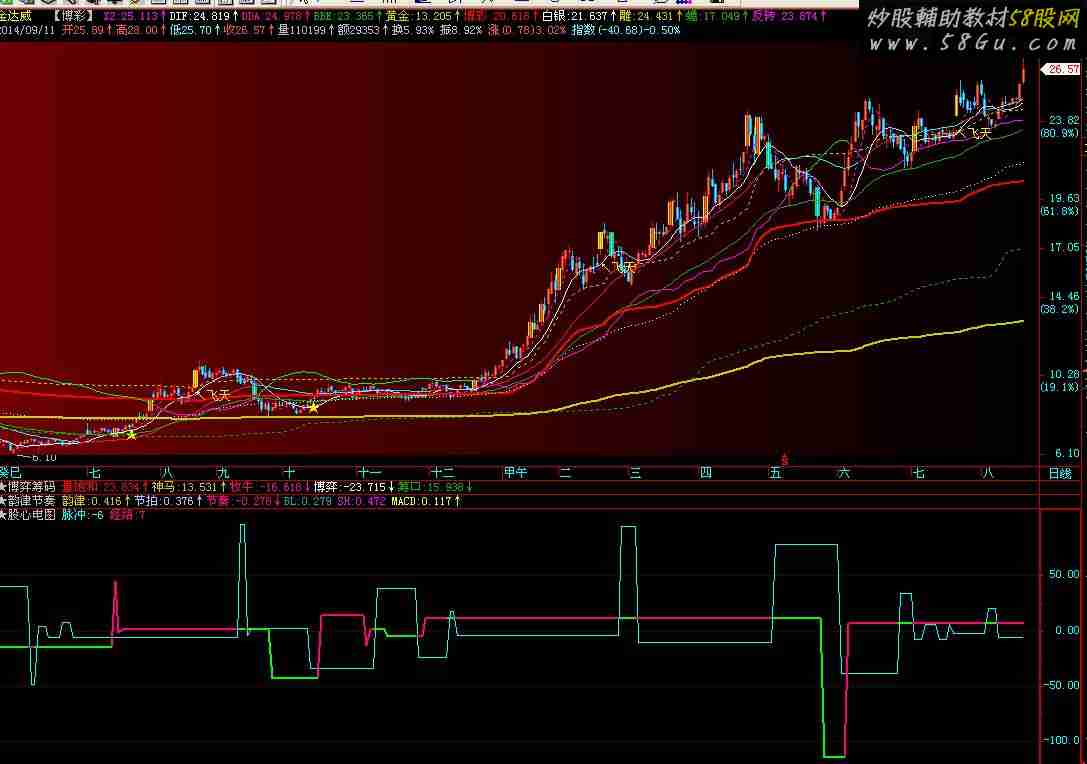Select the 甲午 year marker on the timeline

click(x=516, y=473)
